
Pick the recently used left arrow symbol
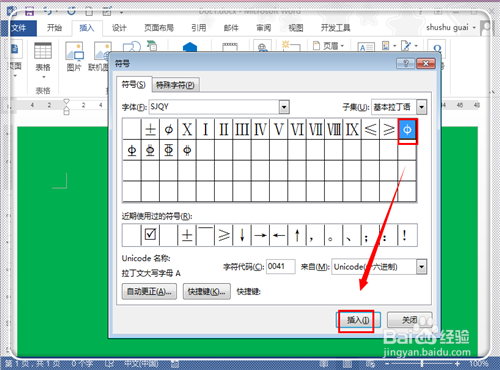(x=279, y=235)
